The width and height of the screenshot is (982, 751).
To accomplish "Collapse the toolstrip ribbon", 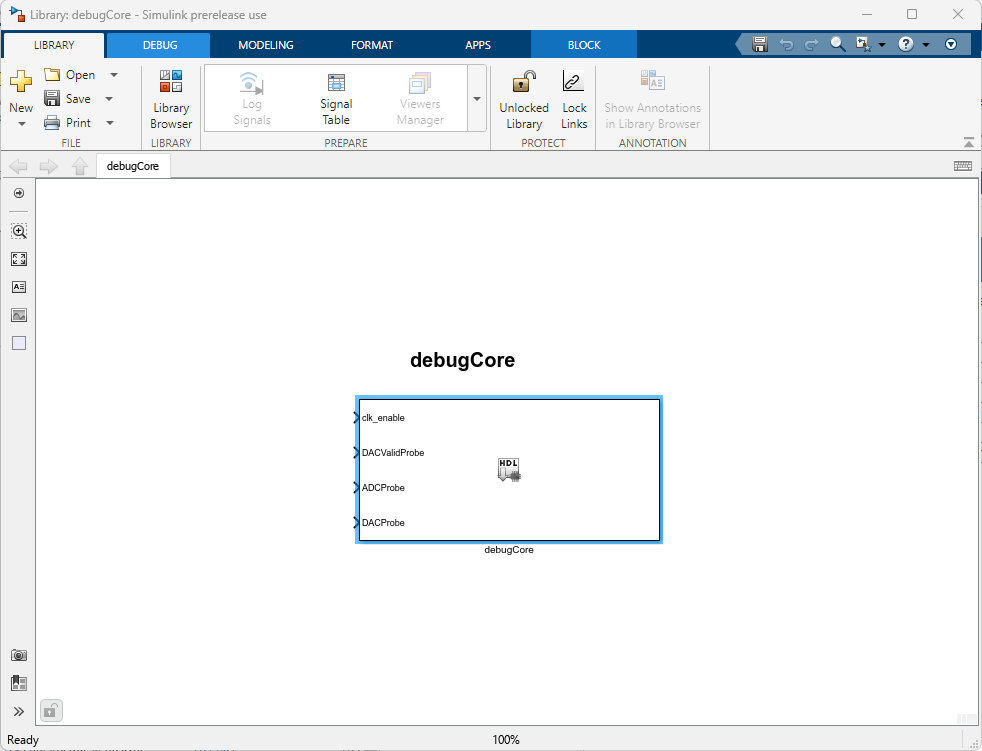I will [969, 143].
